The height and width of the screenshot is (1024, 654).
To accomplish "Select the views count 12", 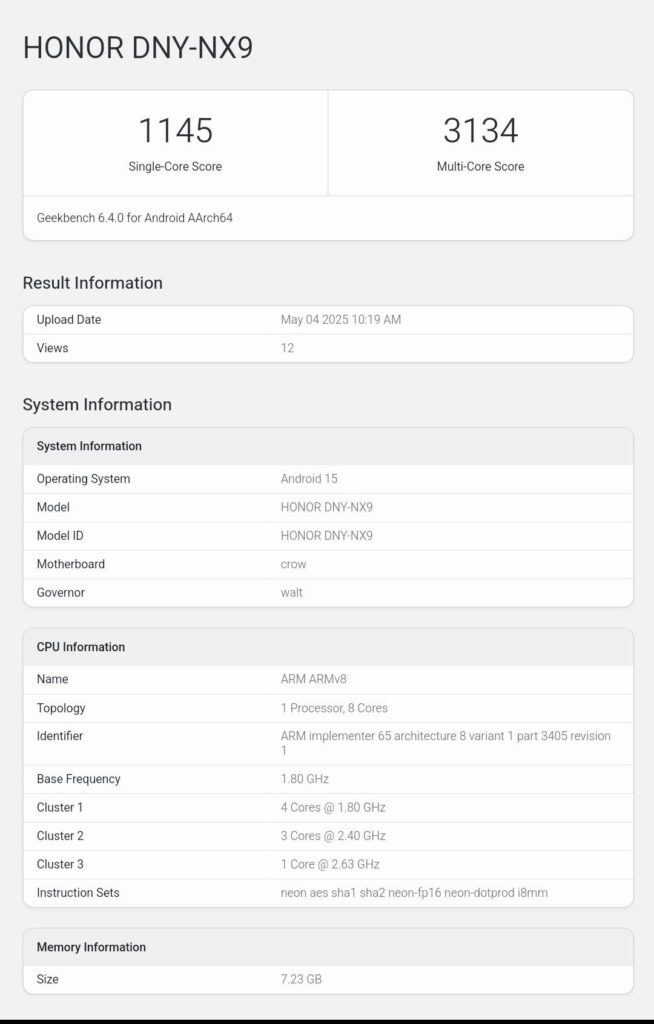I will tap(287, 348).
